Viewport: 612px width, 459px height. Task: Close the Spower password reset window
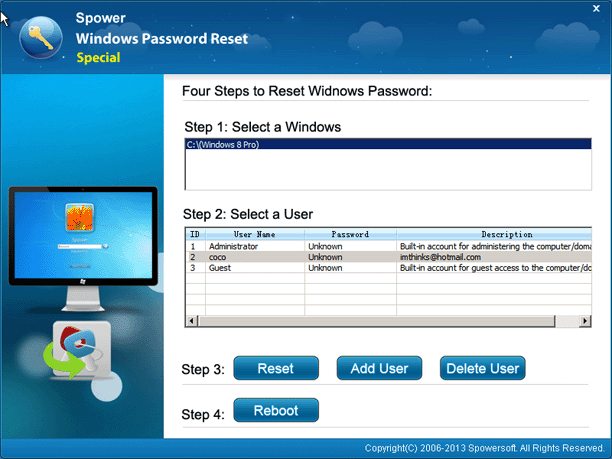596,8
